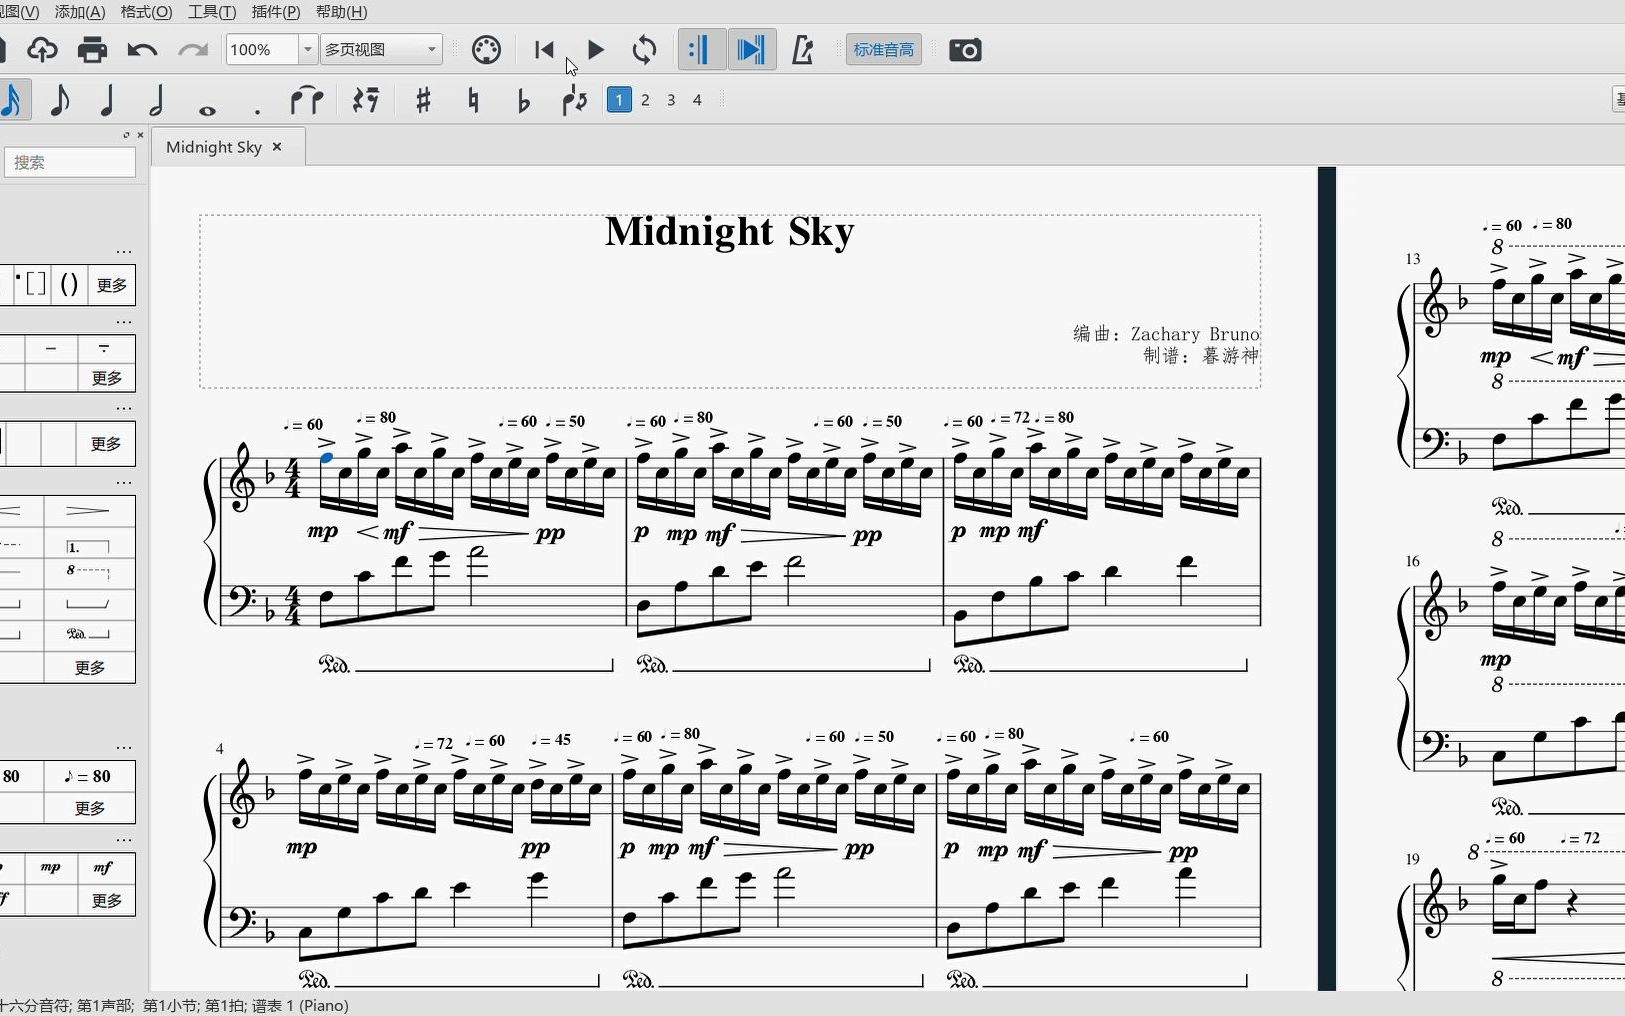Click the augmentation dot icon
The image size is (1625, 1016).
tap(257, 111)
